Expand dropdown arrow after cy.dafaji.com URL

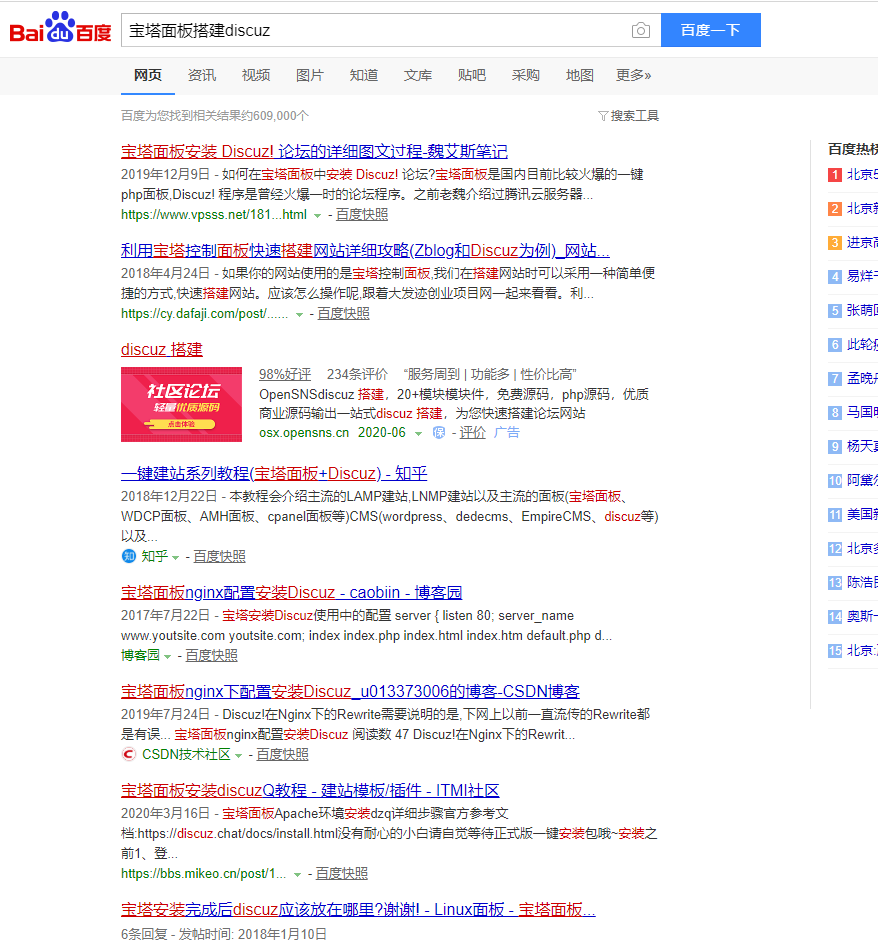[x=299, y=315]
